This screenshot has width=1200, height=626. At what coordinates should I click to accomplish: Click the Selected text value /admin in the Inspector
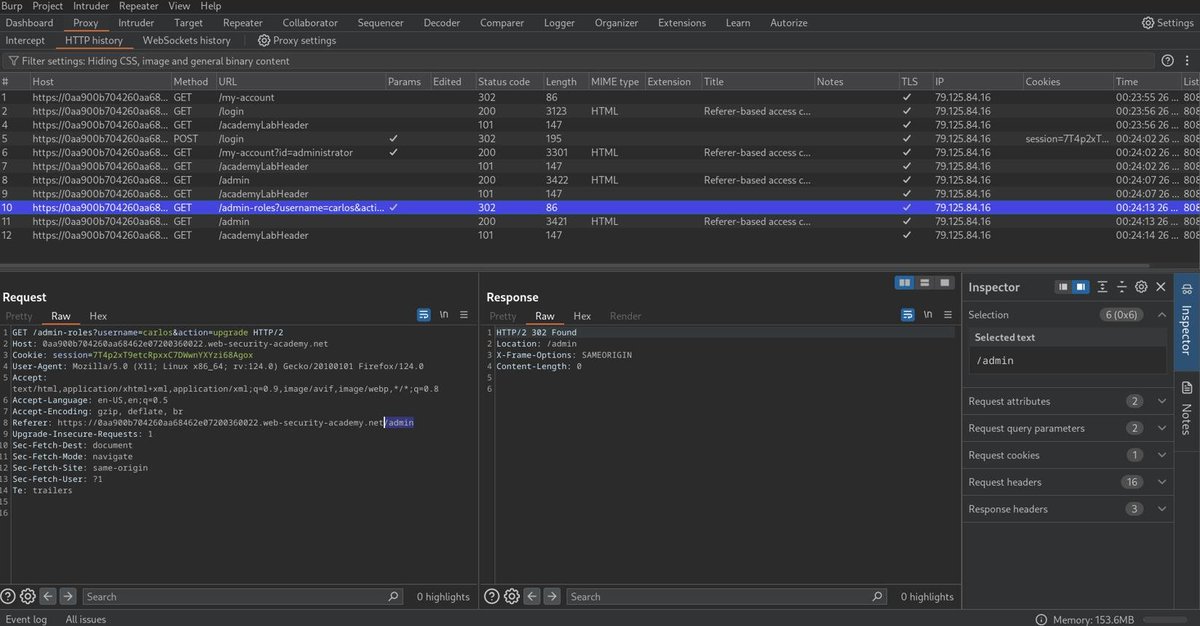[1067, 361]
